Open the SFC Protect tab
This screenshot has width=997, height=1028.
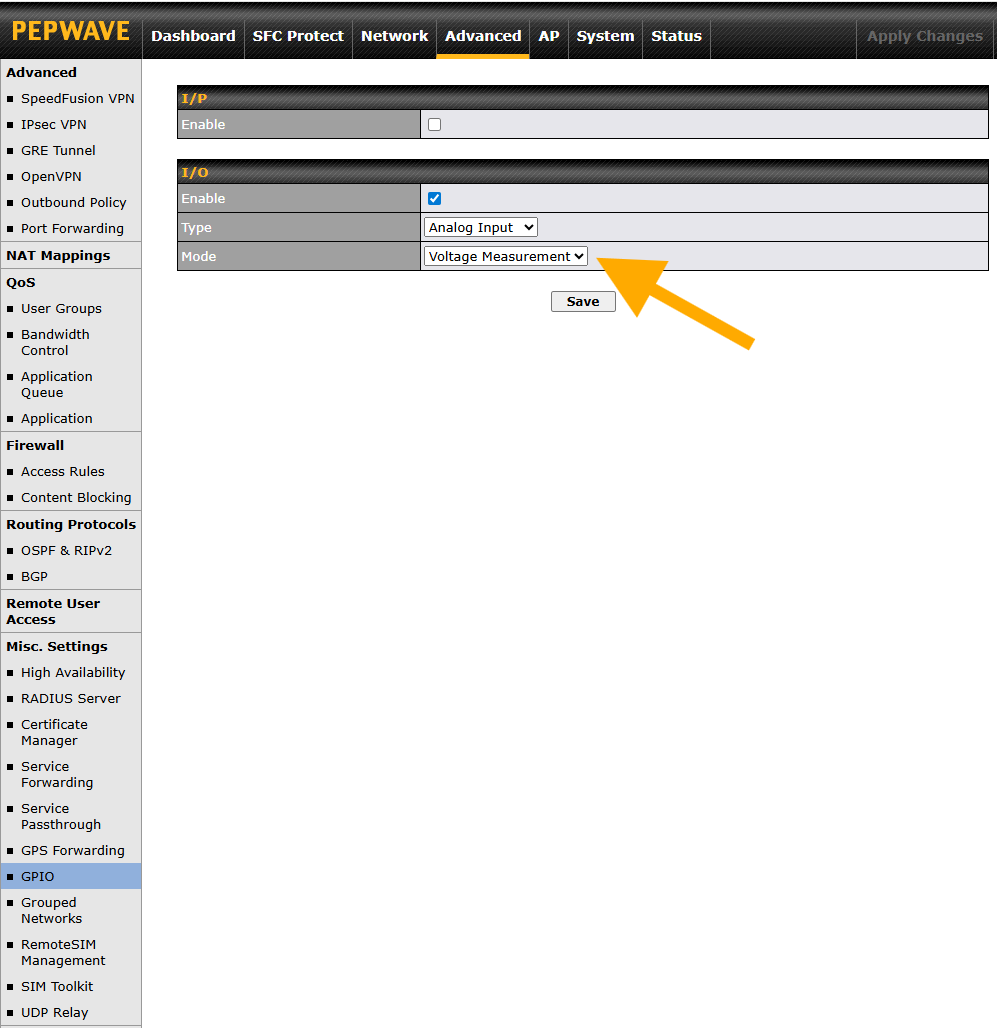(x=298, y=36)
